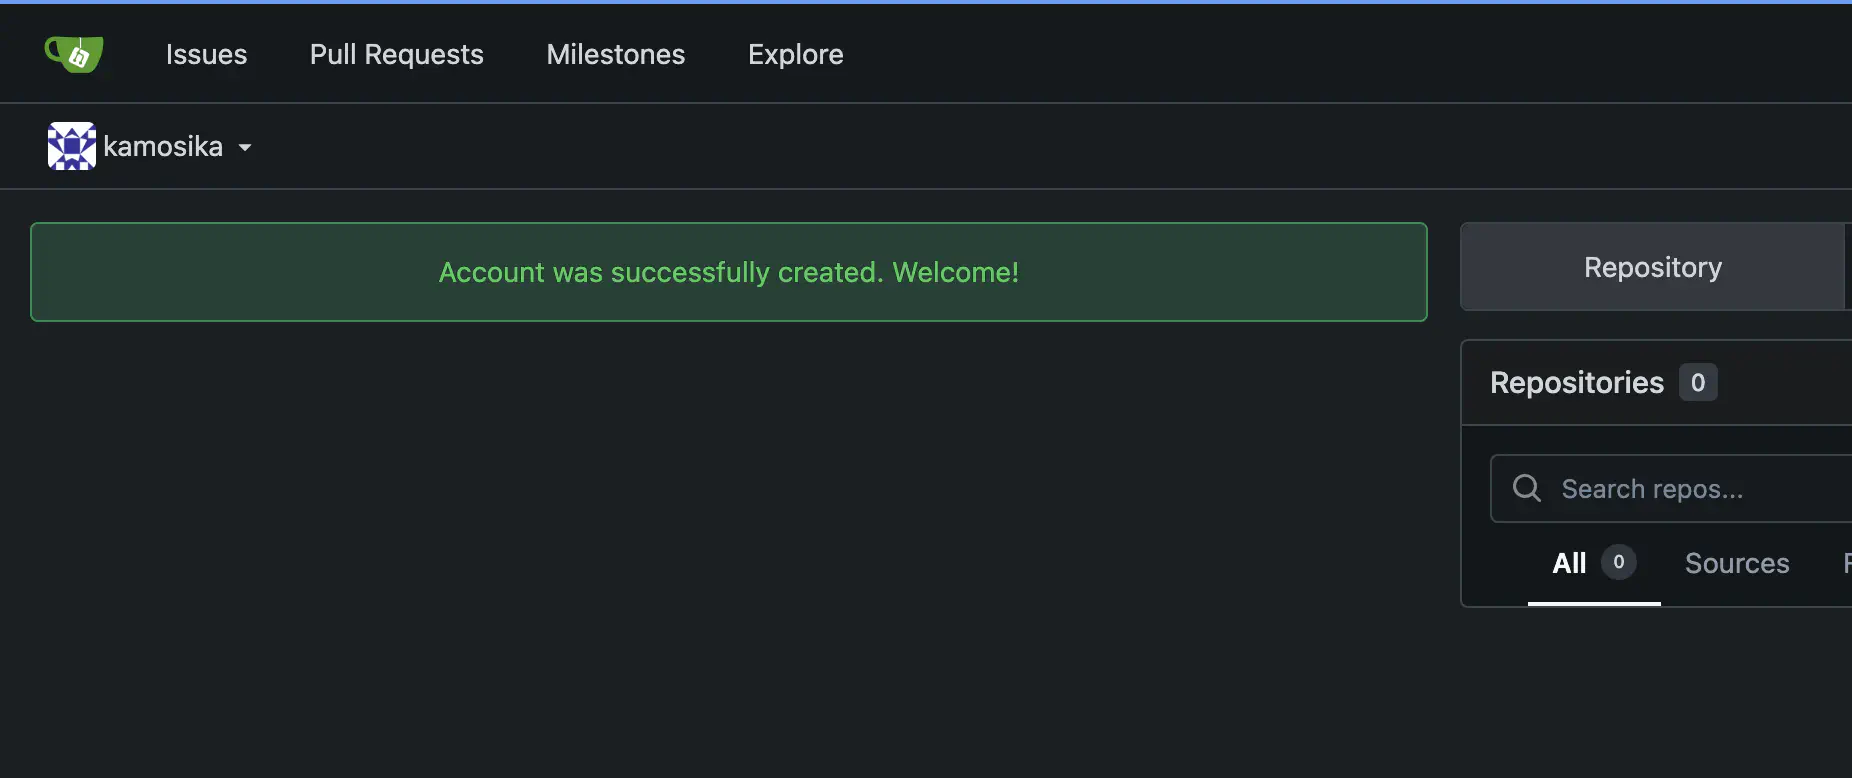Click the kamosika user avatar
This screenshot has height=778, width=1852.
pos(72,146)
